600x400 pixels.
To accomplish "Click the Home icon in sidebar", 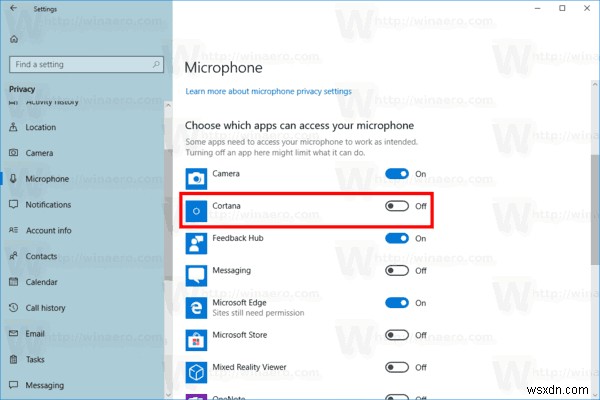I will click(14, 39).
